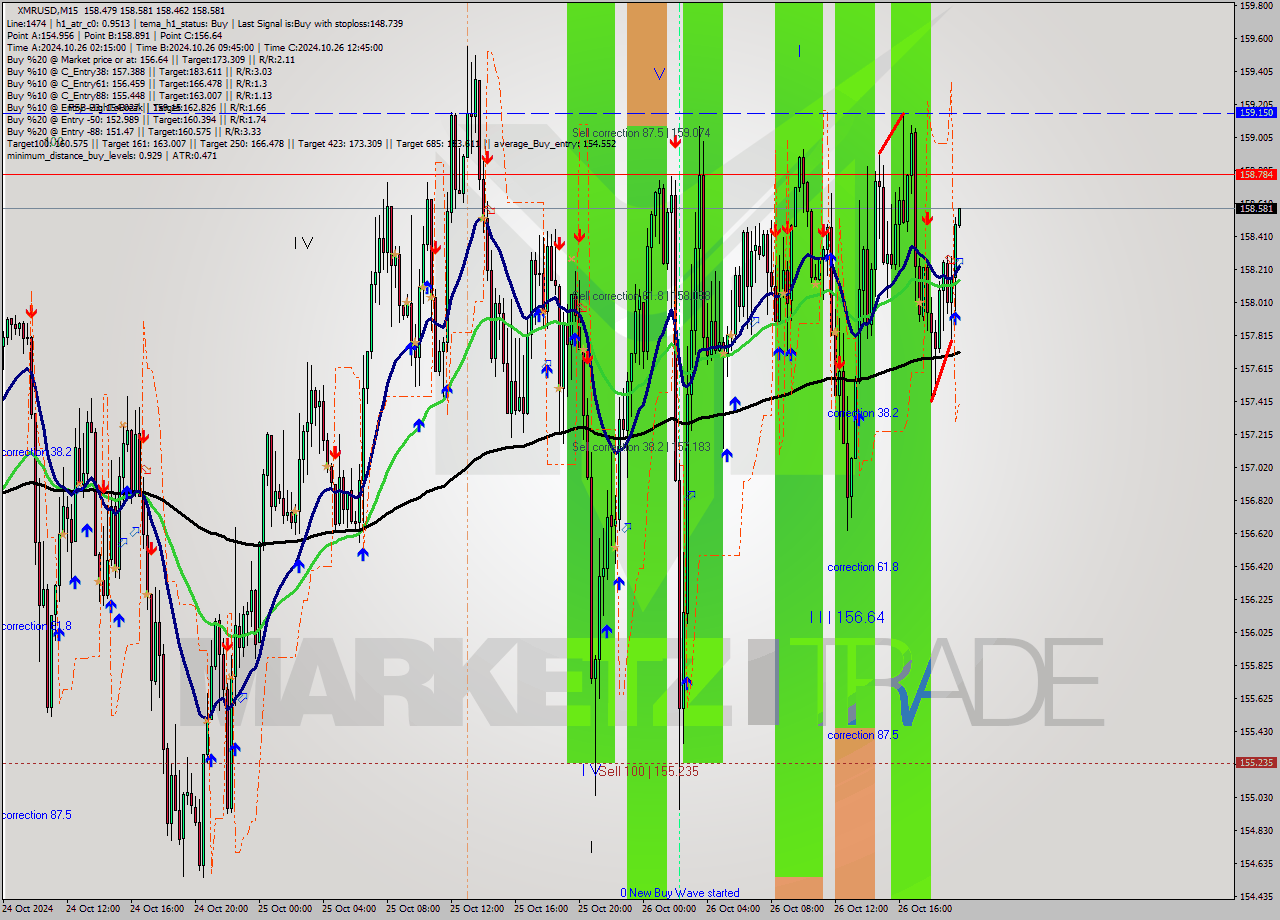Click the 'Time A:2024.10.26 02:15:00' line
Screen dimensions: 1280x920
point(66,47)
